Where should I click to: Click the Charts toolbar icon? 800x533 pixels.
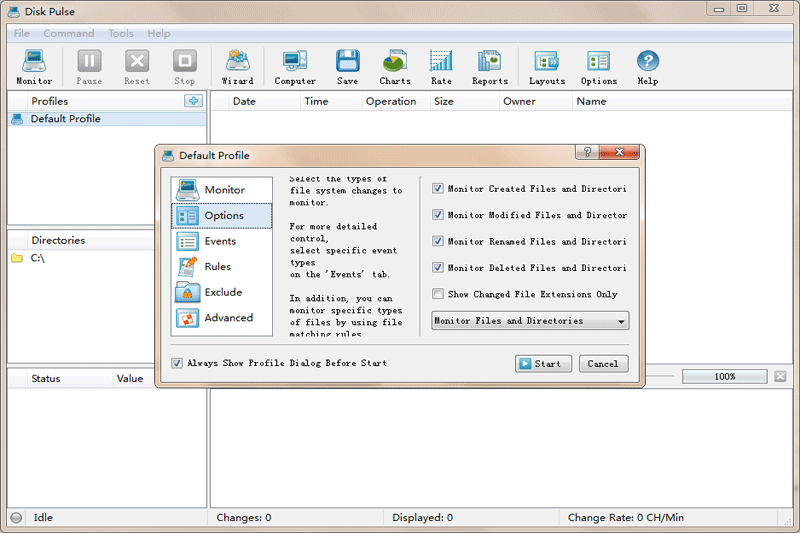[x=395, y=67]
